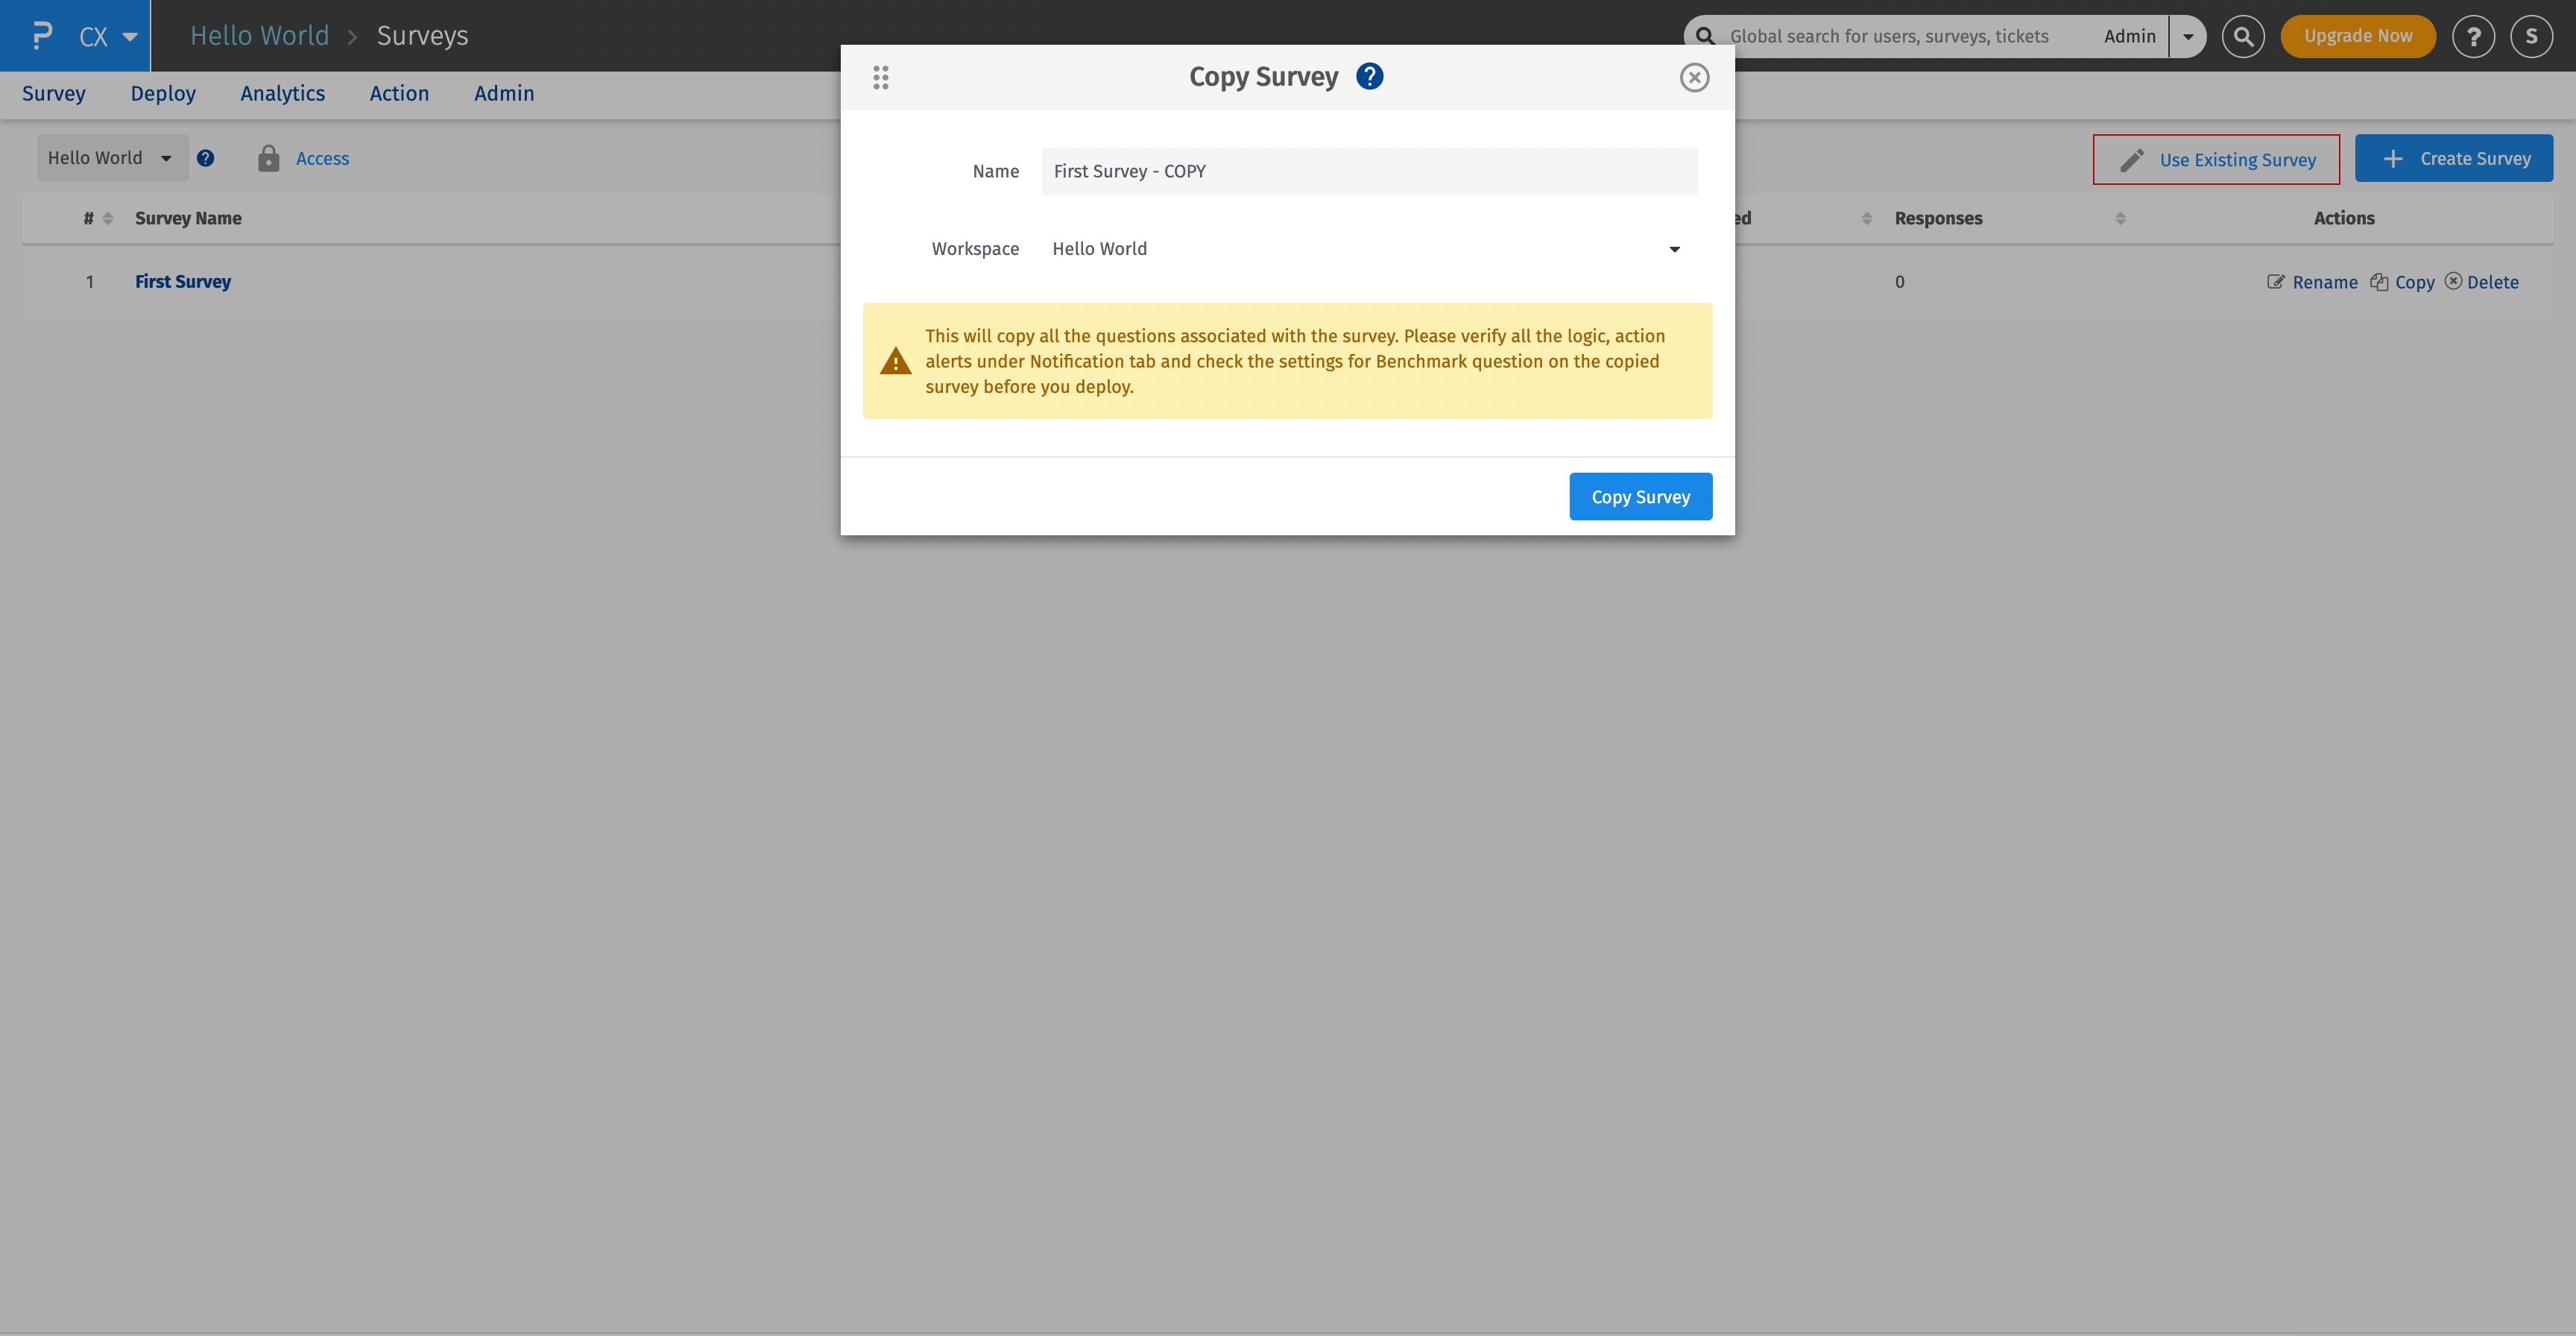This screenshot has height=1336, width=2576.
Task: Switch to the Deploy tab
Action: (x=163, y=93)
